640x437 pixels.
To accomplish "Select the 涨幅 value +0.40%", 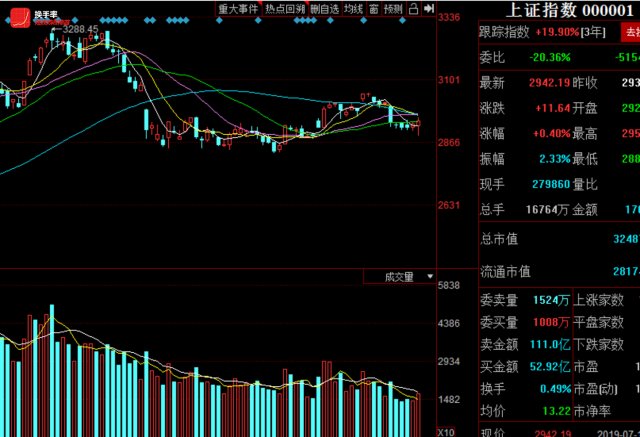I will [x=551, y=133].
